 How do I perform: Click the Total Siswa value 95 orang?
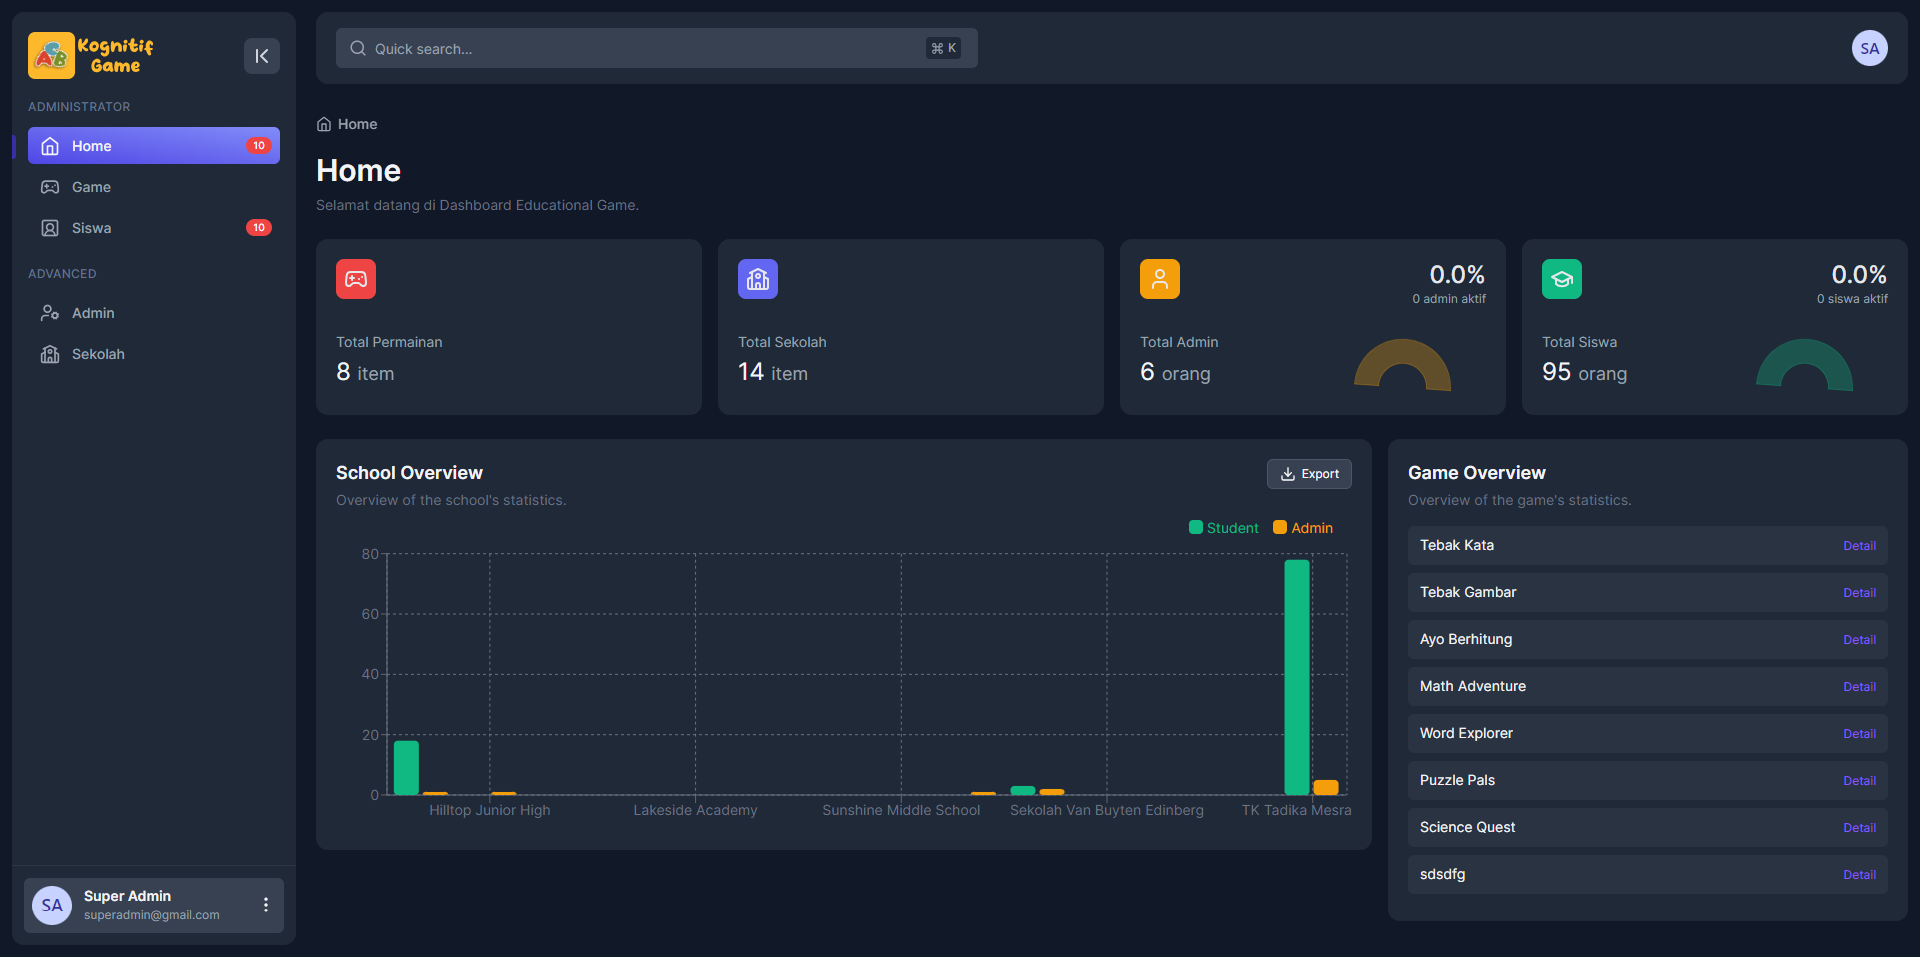[1584, 372]
